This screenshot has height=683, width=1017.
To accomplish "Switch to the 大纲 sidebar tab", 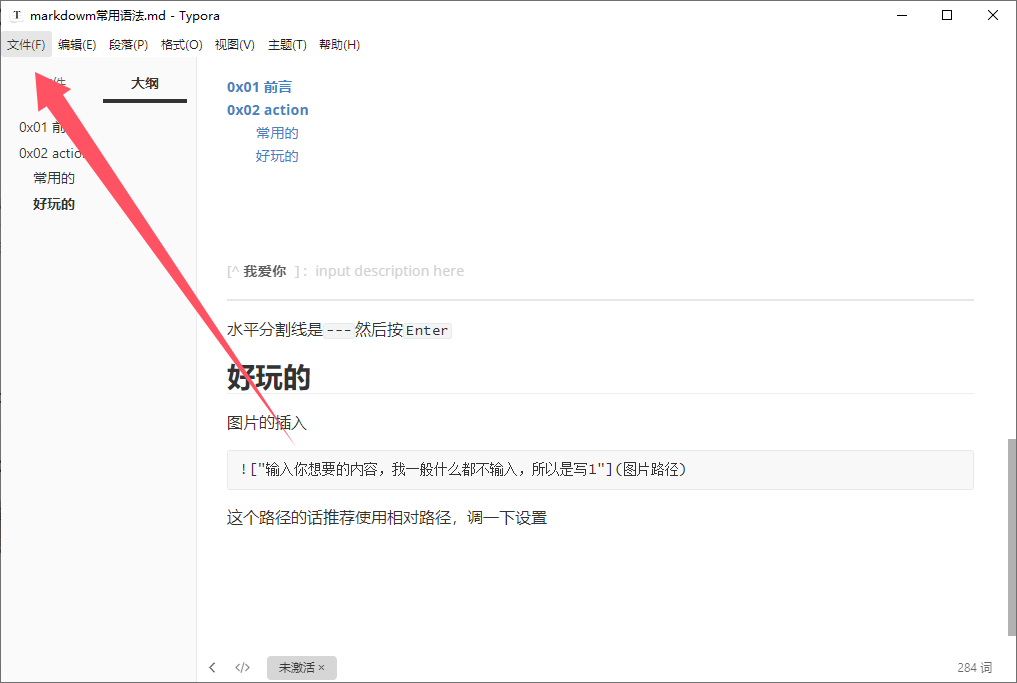I will (145, 84).
